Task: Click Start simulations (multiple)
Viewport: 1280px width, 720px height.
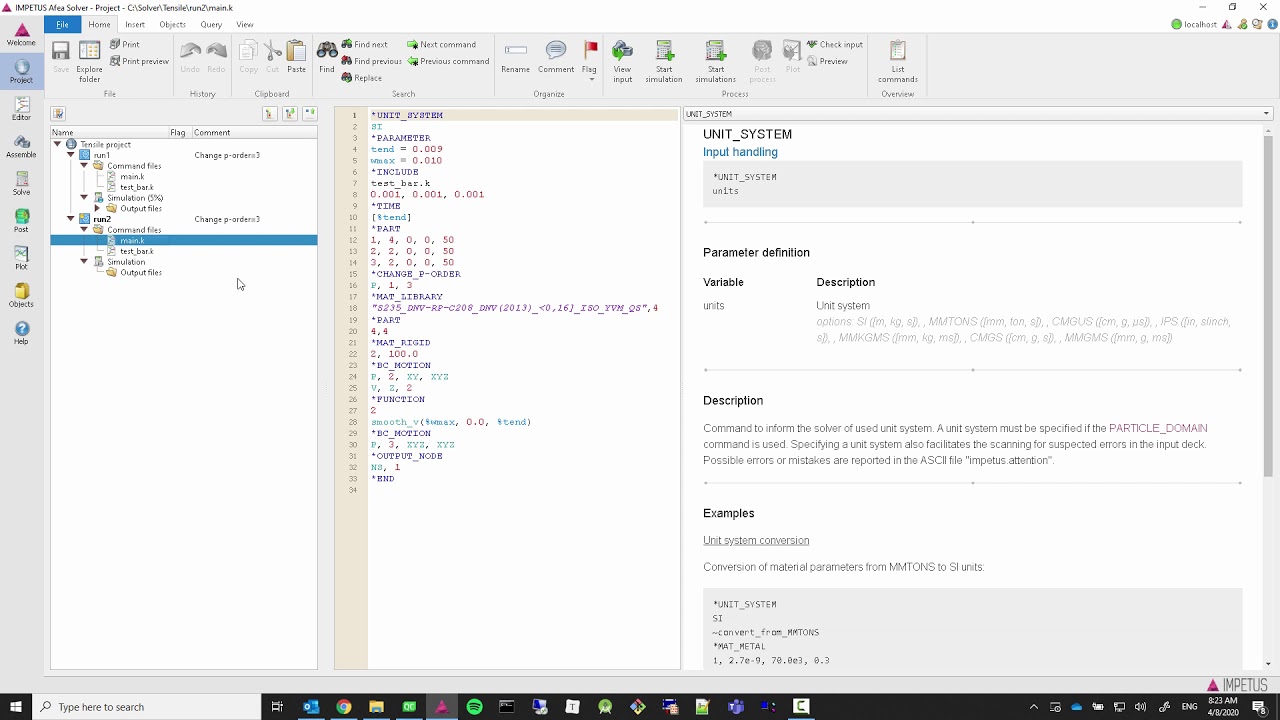Action: pyautogui.click(x=715, y=62)
